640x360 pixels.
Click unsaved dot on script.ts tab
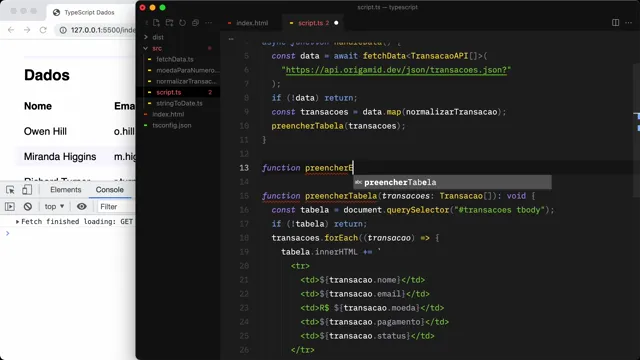click(336, 23)
